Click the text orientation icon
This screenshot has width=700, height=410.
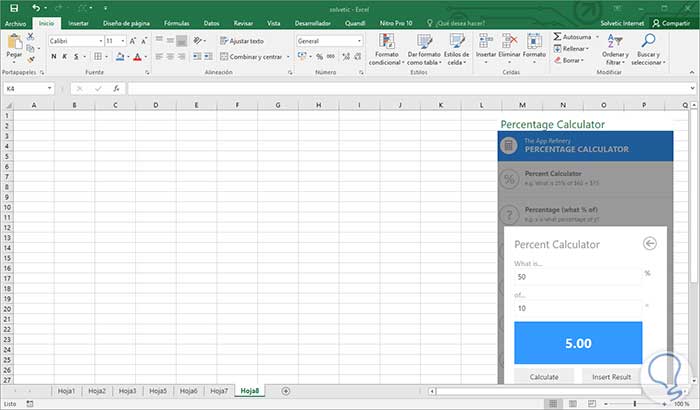tap(198, 41)
